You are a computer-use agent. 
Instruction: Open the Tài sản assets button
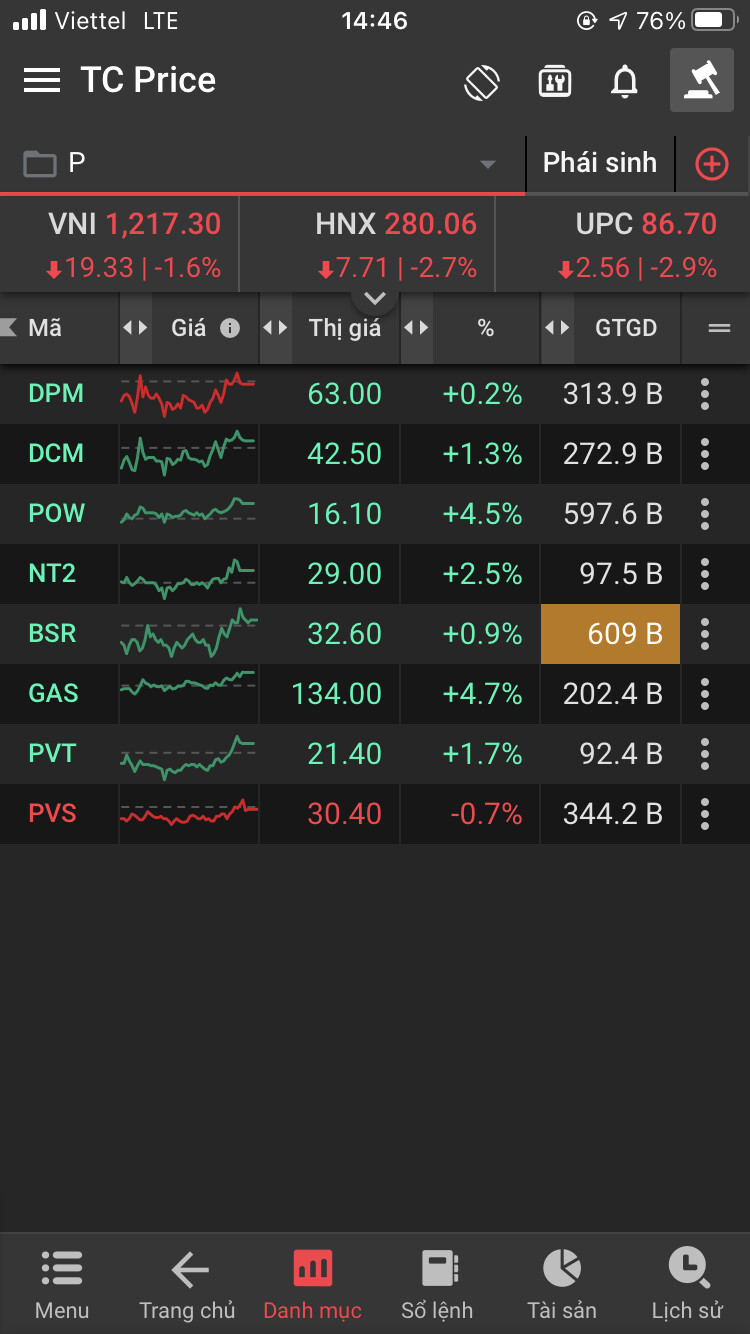pos(562,1283)
